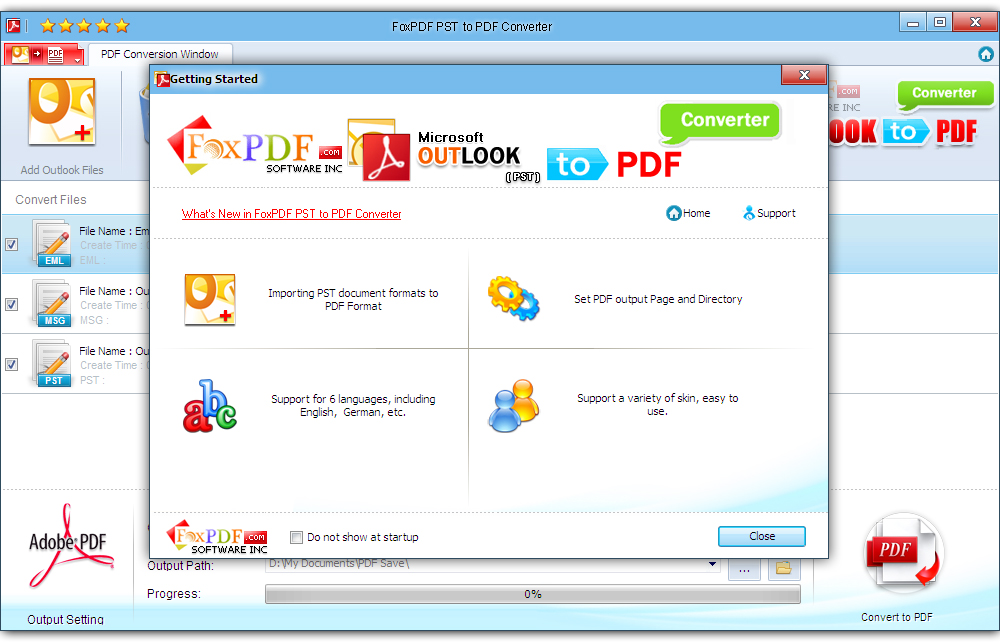Click the FoxPDF Software Inc banner logo
Viewport: 1000px width, 642px height.
254,146
